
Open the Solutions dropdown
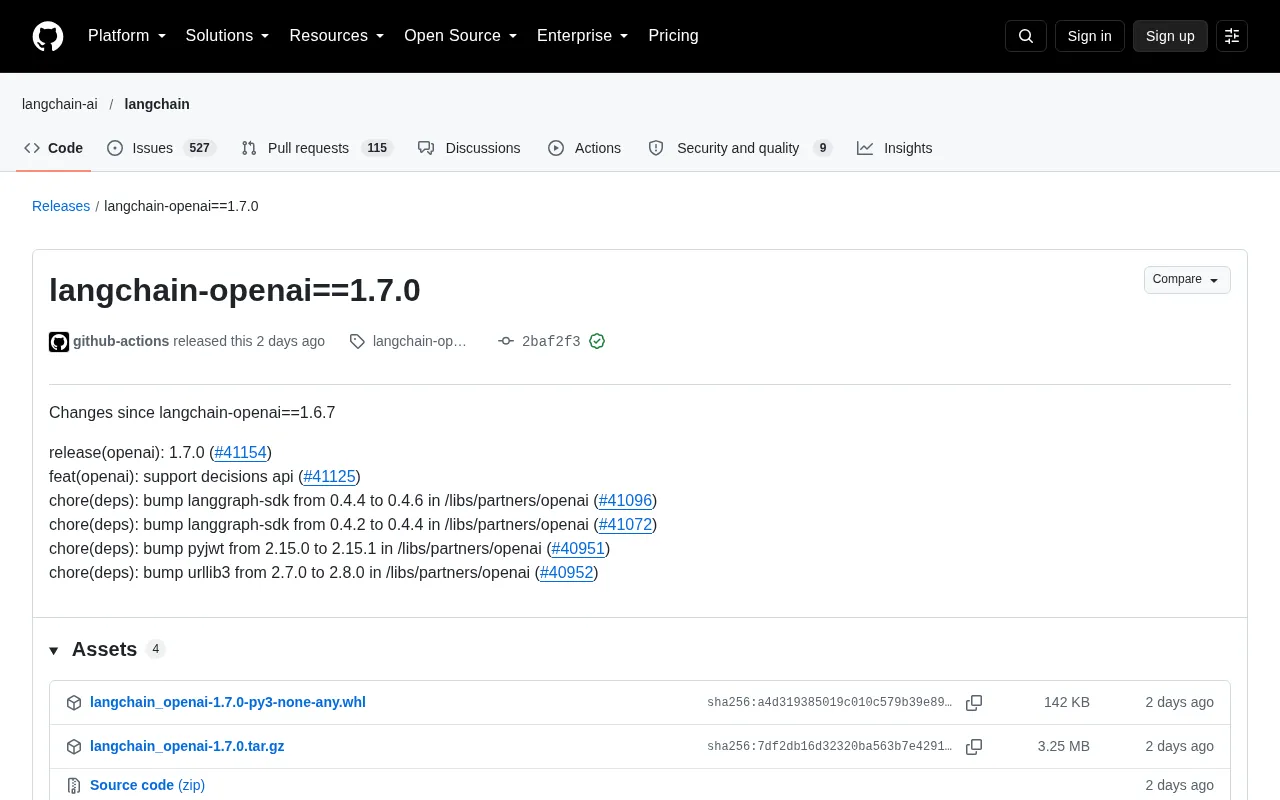pyautogui.click(x=228, y=36)
